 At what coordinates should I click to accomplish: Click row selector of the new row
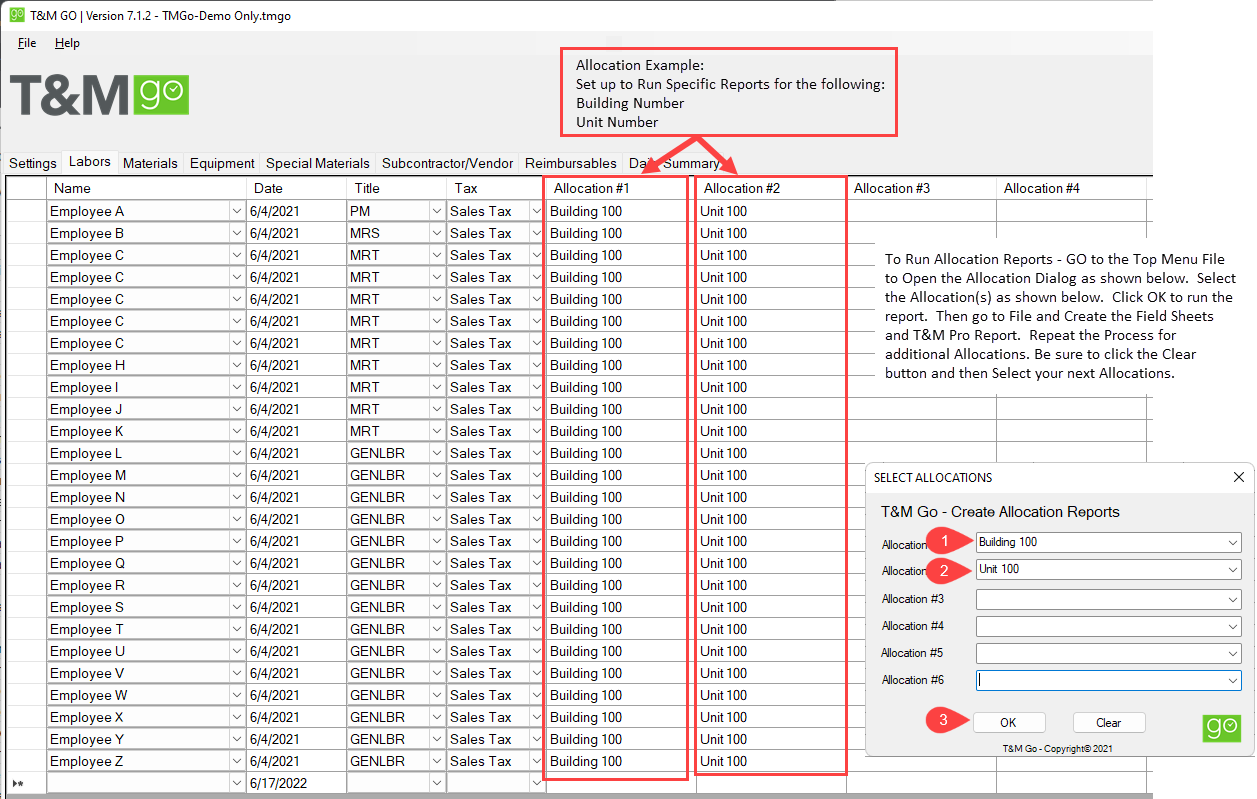(x=26, y=783)
